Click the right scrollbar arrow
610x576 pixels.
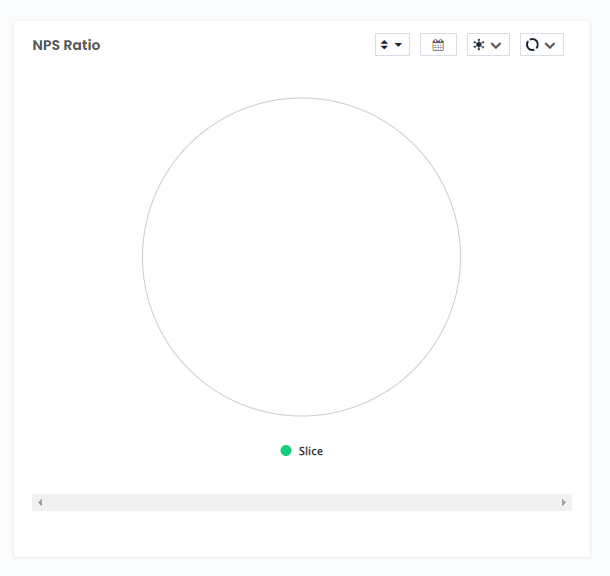click(x=564, y=502)
